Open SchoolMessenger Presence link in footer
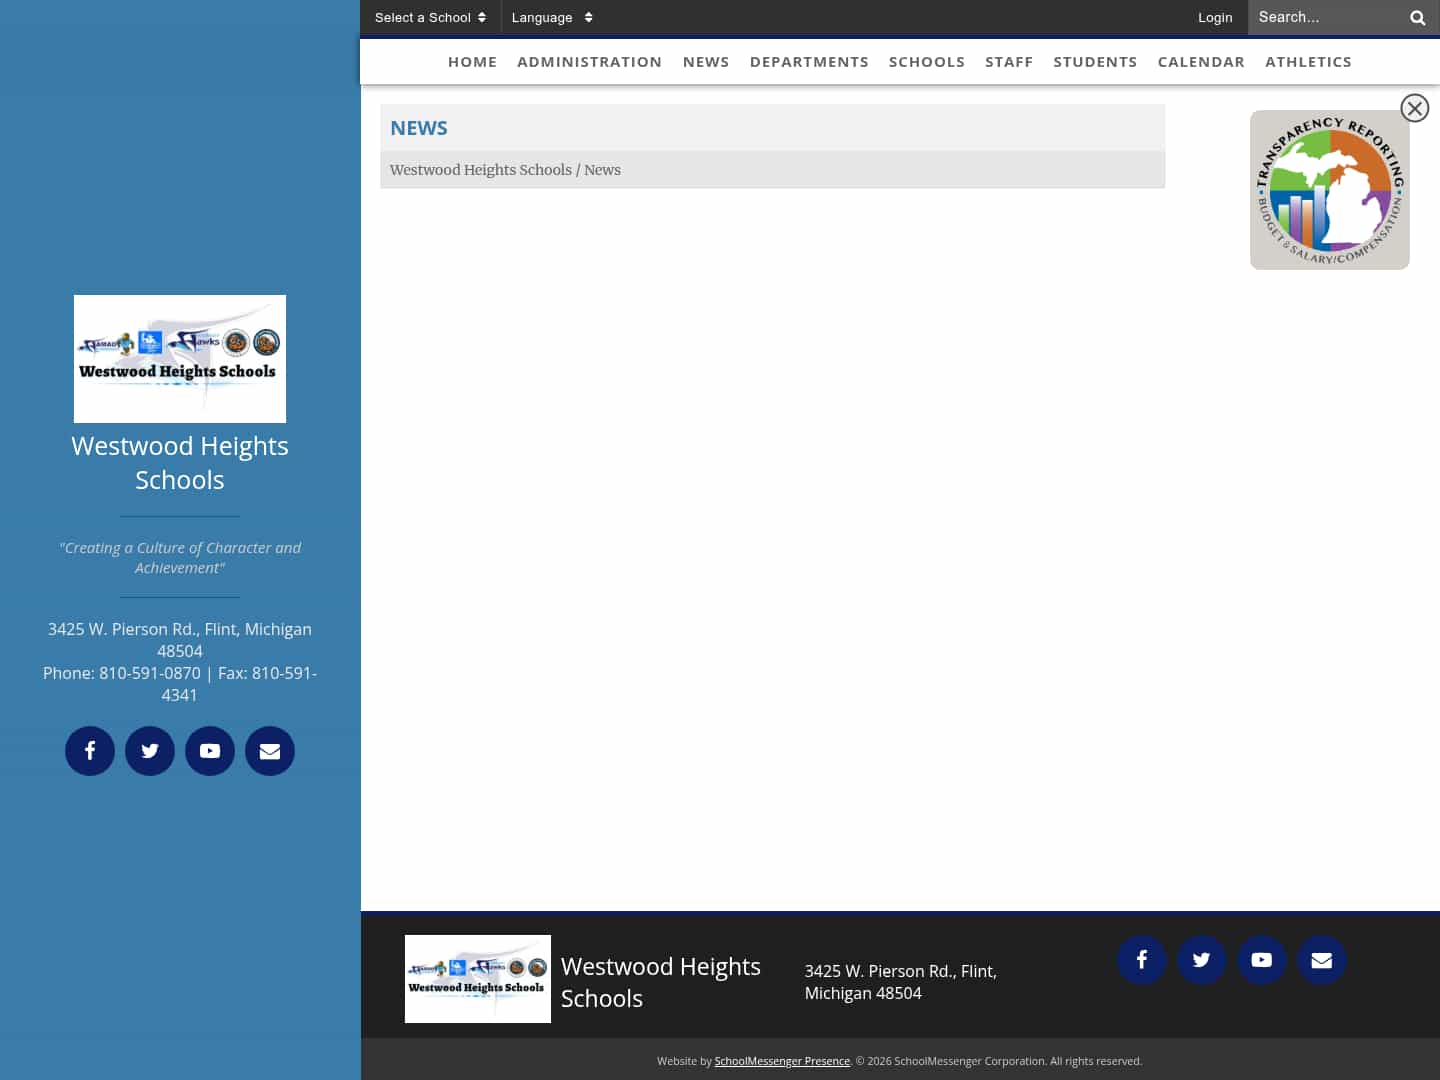The width and height of the screenshot is (1440, 1080). [x=782, y=1061]
